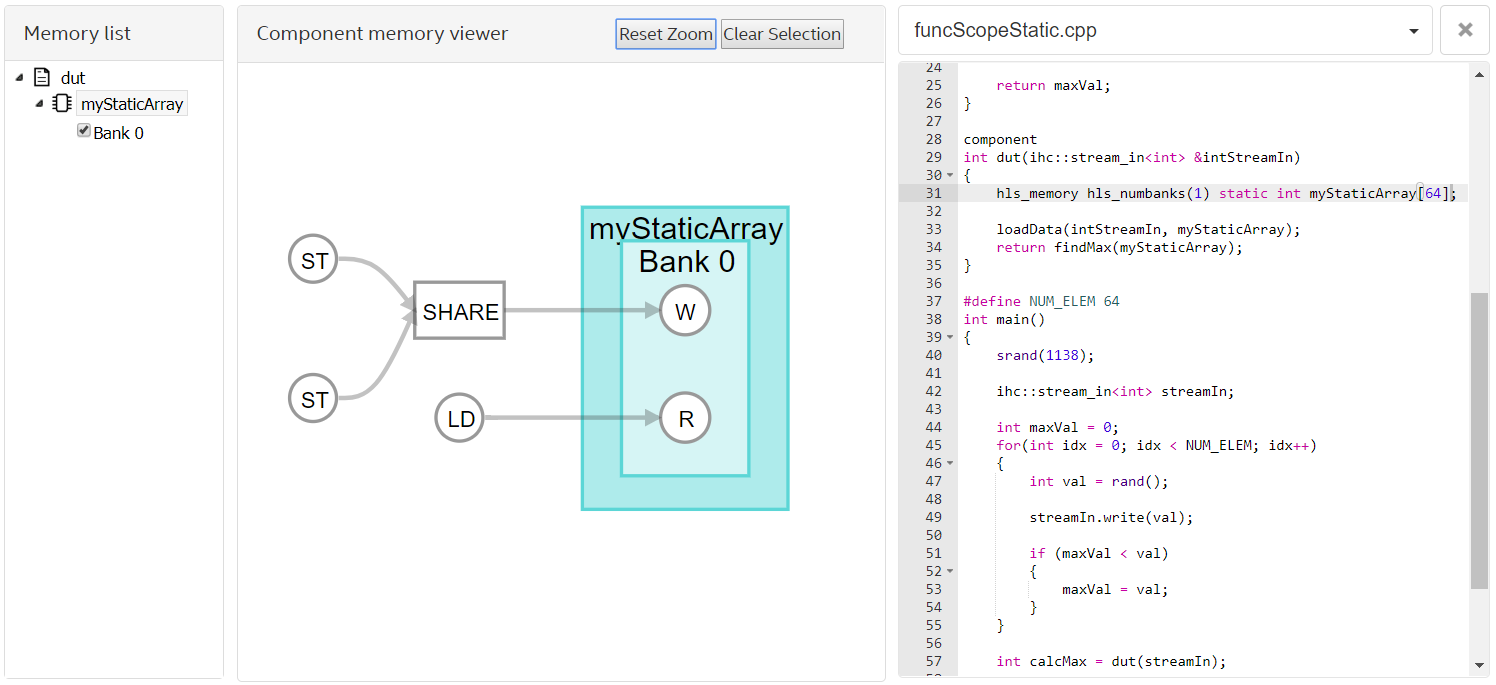This screenshot has height=685, width=1496.
Task: Click the lower ST store node
Action: [x=314, y=399]
